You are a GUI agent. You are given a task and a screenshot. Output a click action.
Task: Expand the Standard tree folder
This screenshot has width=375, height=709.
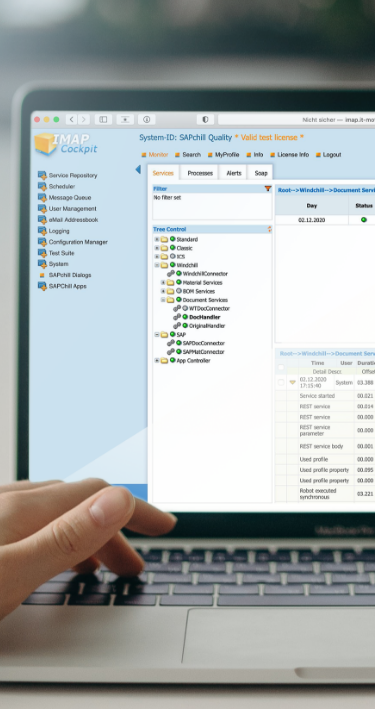tap(157, 239)
